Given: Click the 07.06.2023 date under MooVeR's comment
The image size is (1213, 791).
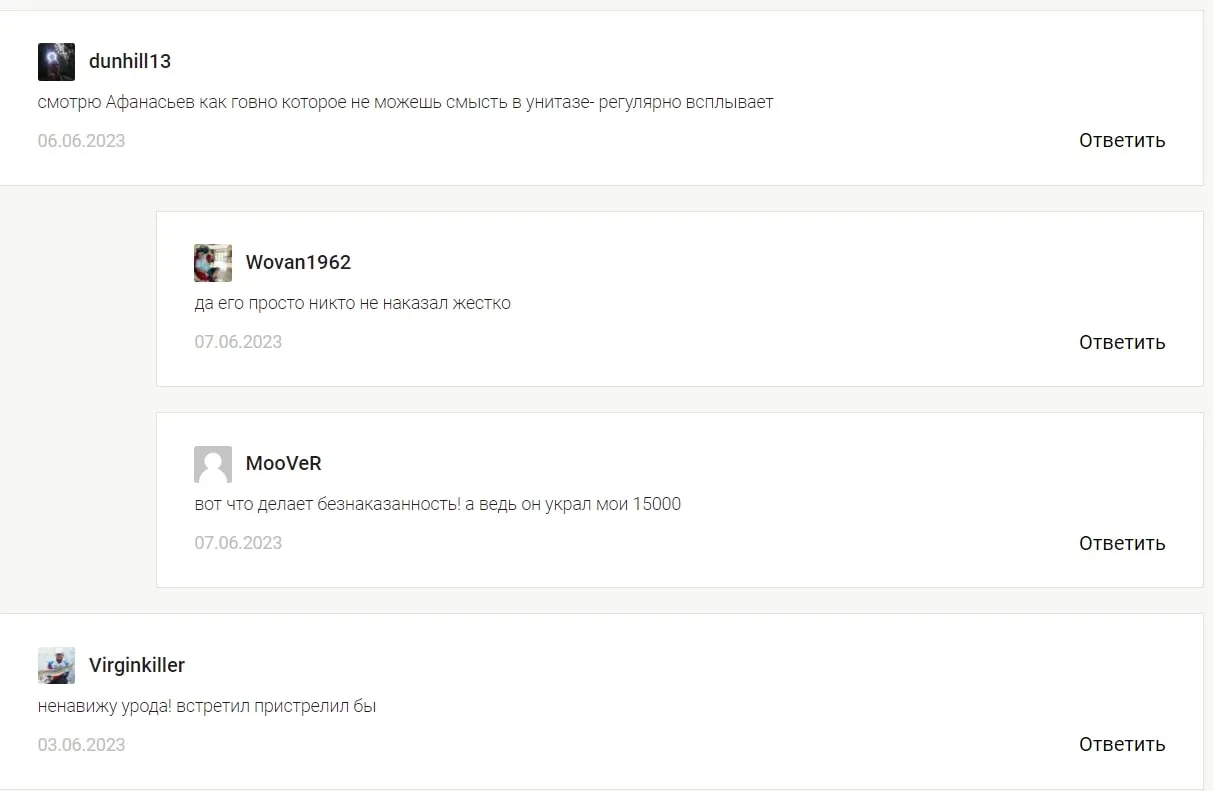Looking at the screenshot, I should pos(238,543).
